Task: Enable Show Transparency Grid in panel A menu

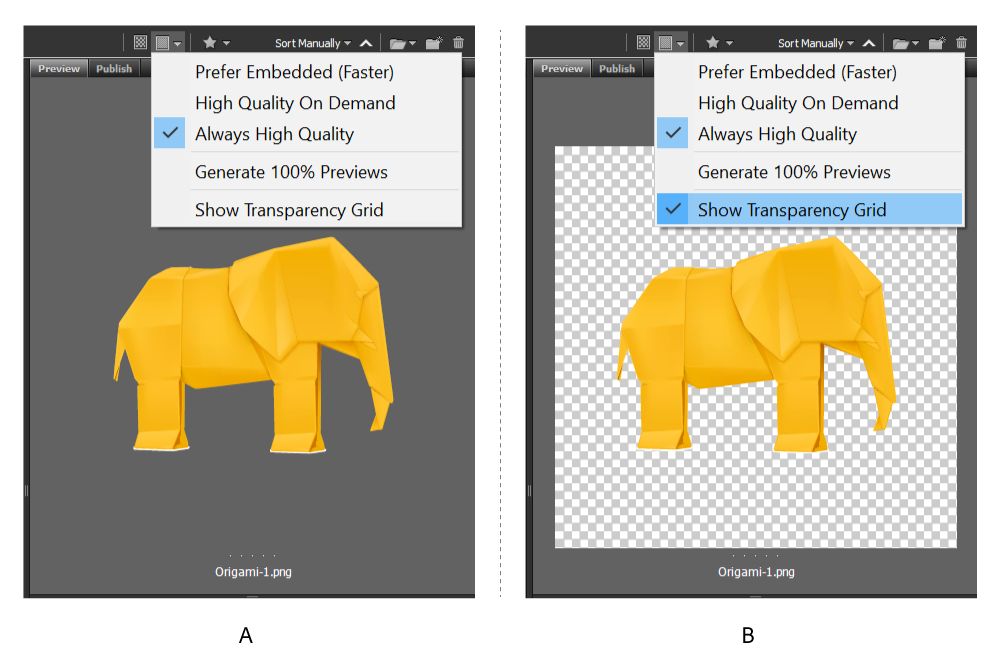Action: click(x=307, y=209)
